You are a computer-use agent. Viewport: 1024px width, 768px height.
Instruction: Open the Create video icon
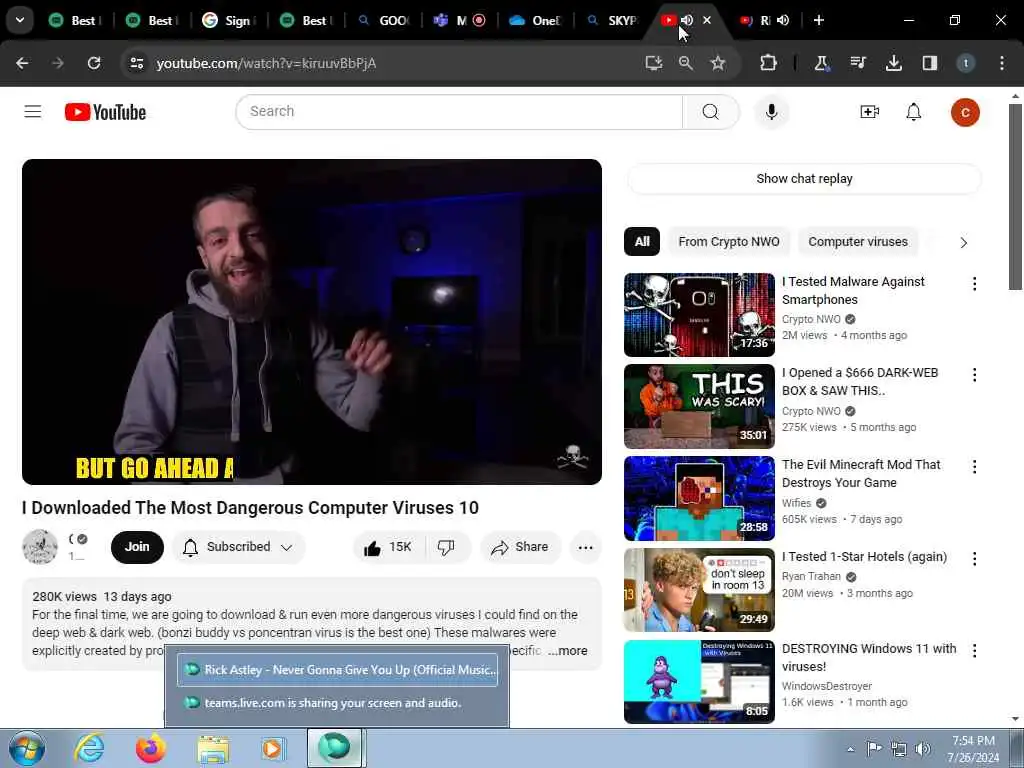(x=869, y=112)
